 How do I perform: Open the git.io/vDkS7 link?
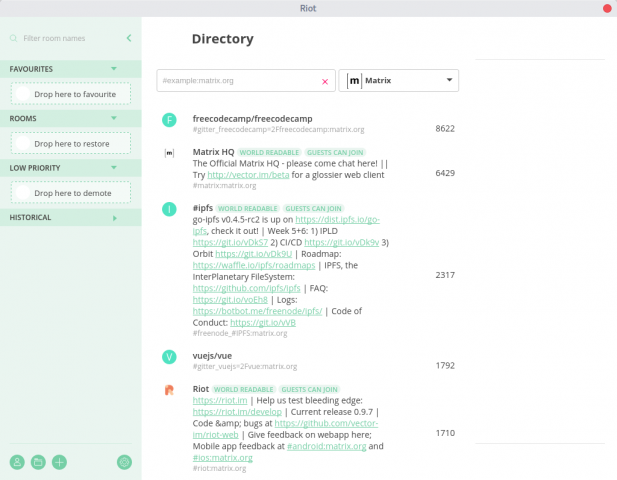pos(230,242)
